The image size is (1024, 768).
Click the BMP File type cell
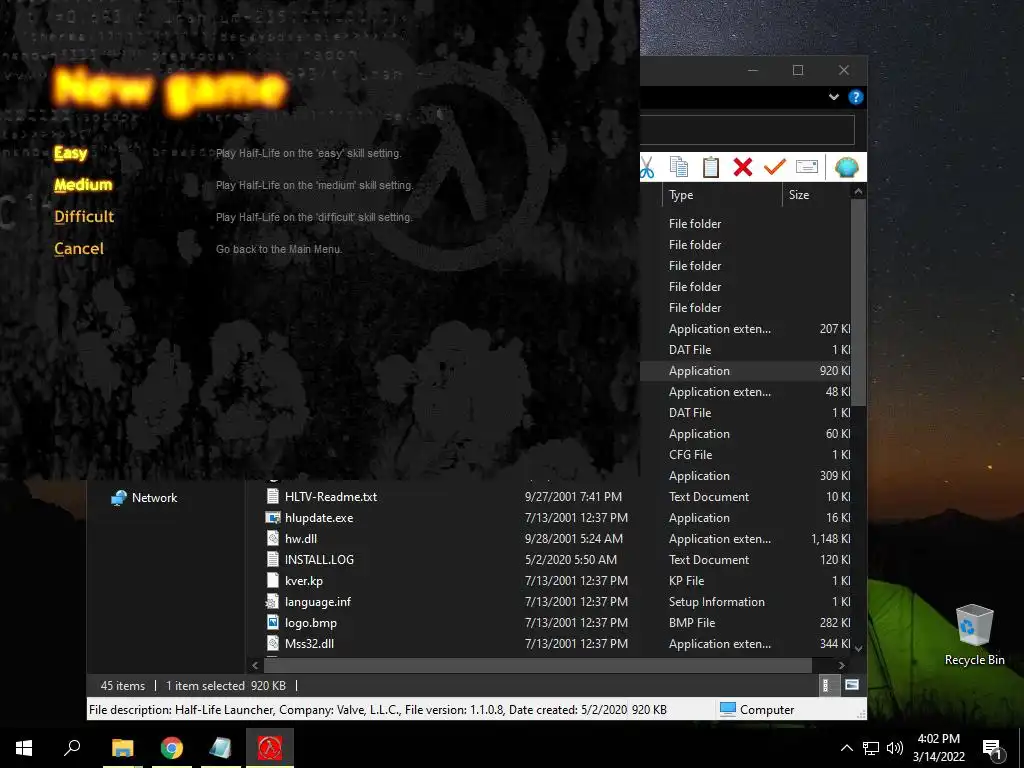(x=692, y=622)
